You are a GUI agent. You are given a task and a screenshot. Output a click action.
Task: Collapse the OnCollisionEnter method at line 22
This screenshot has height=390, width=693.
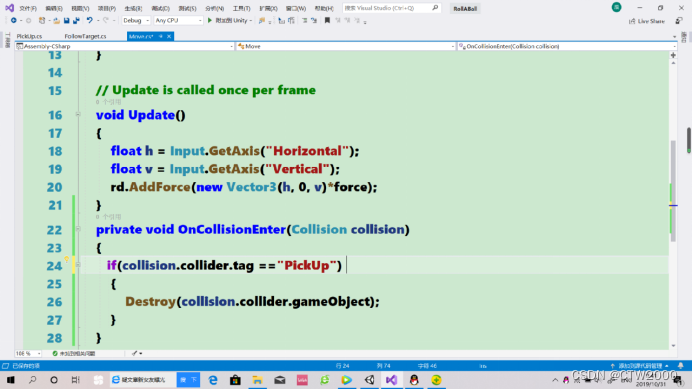click(x=78, y=229)
